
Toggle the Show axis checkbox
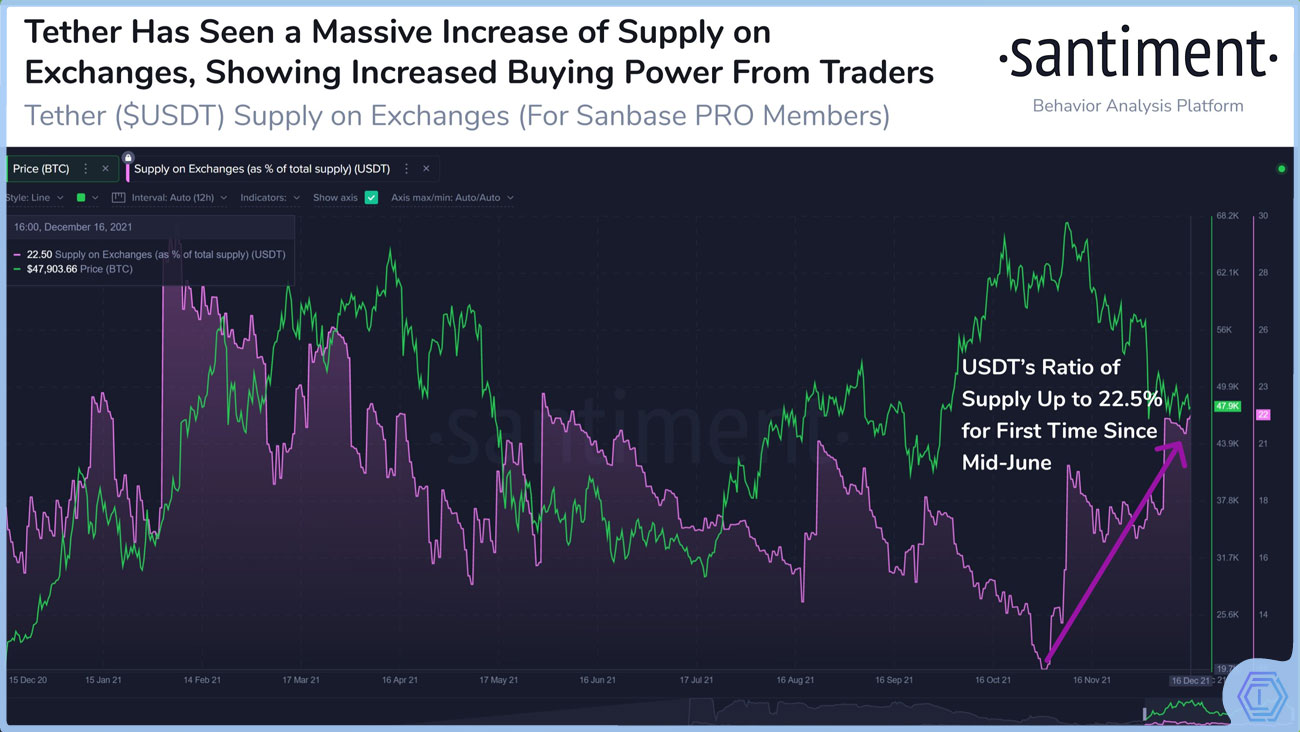370,197
